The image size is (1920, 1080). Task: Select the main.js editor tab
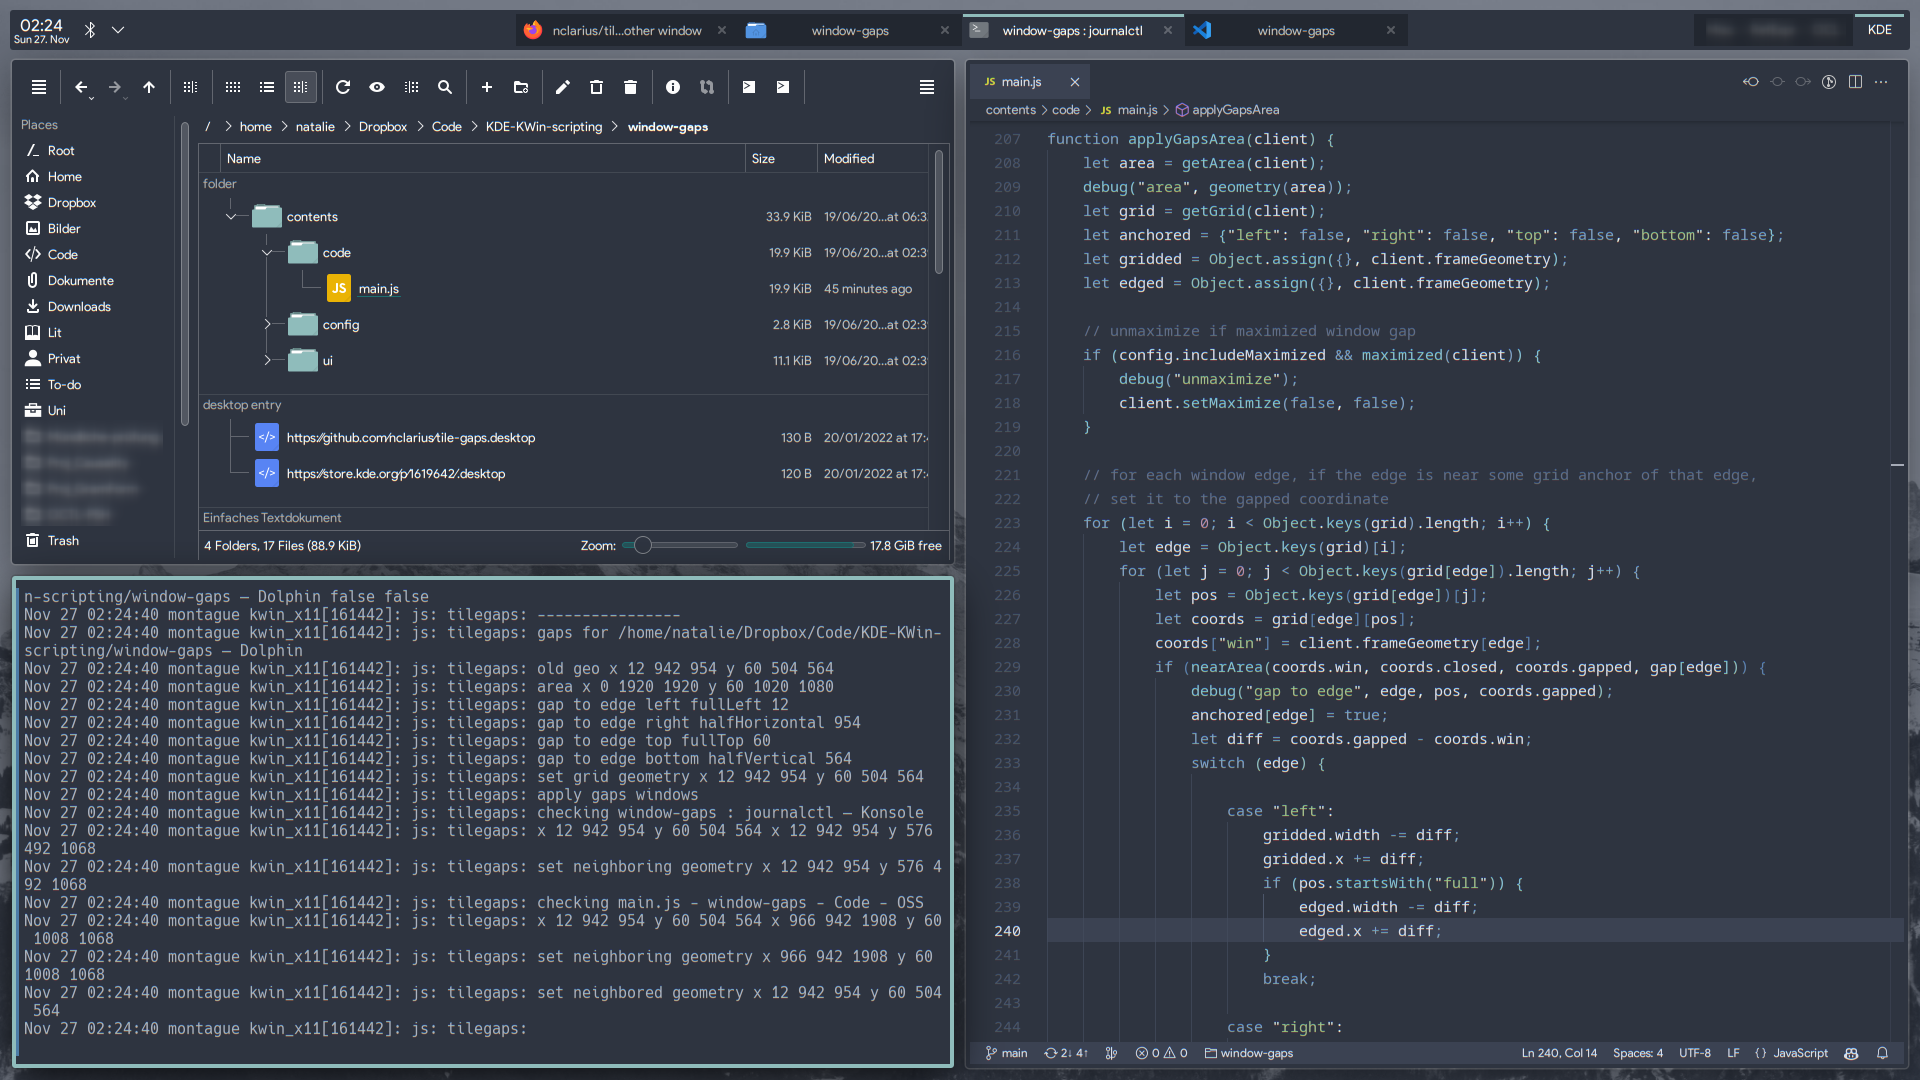1021,82
